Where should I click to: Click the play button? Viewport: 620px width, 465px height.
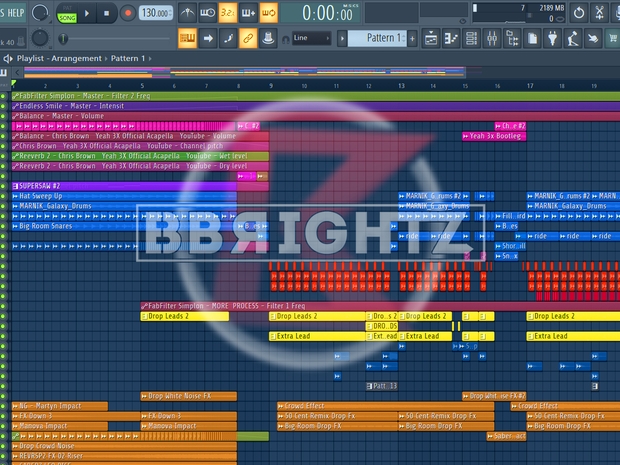tap(87, 13)
